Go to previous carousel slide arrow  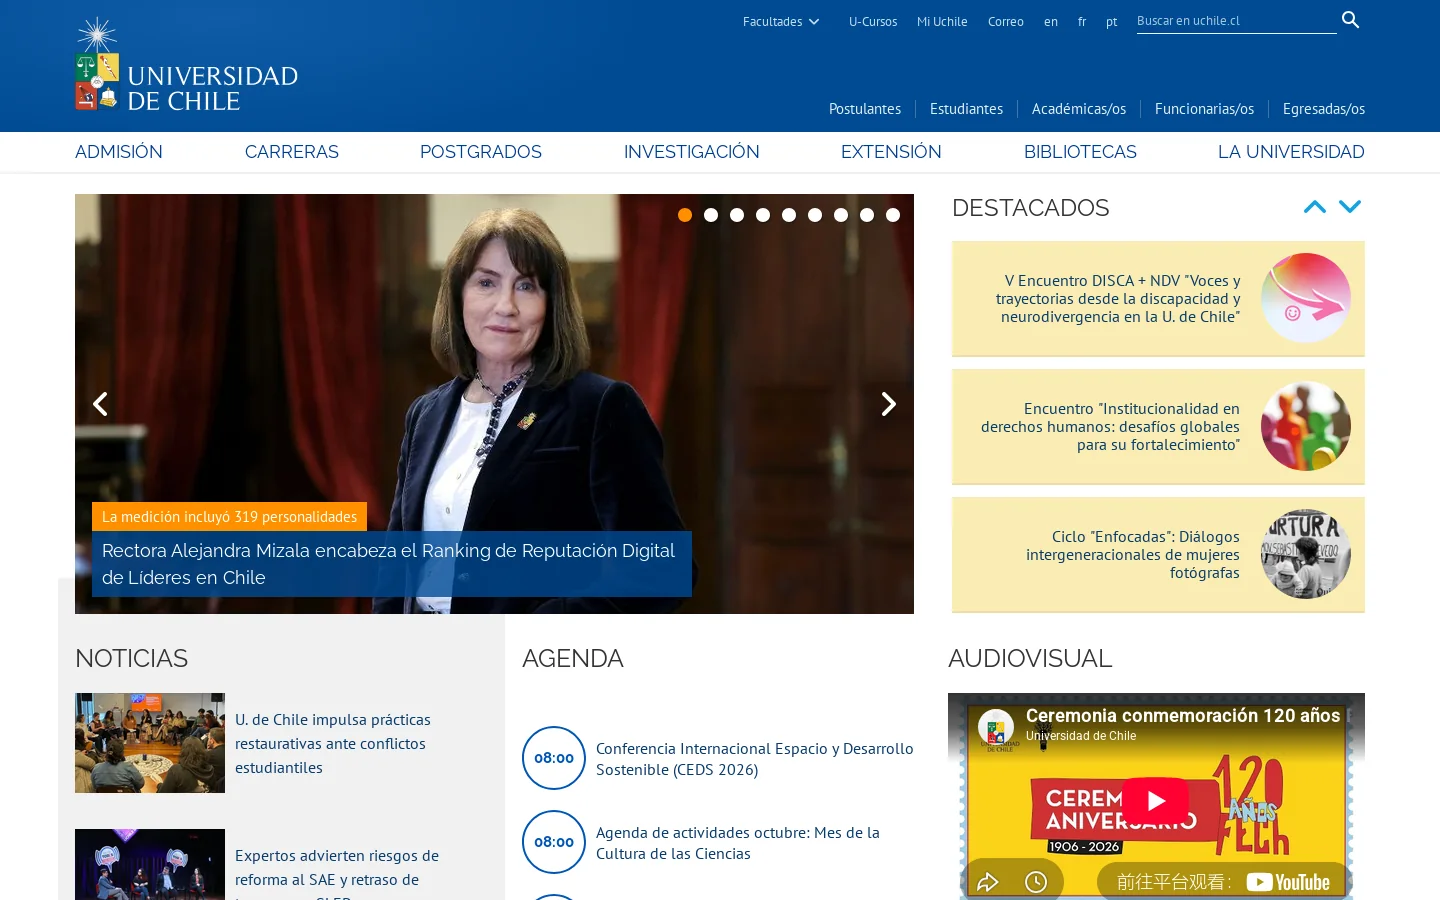coord(100,404)
